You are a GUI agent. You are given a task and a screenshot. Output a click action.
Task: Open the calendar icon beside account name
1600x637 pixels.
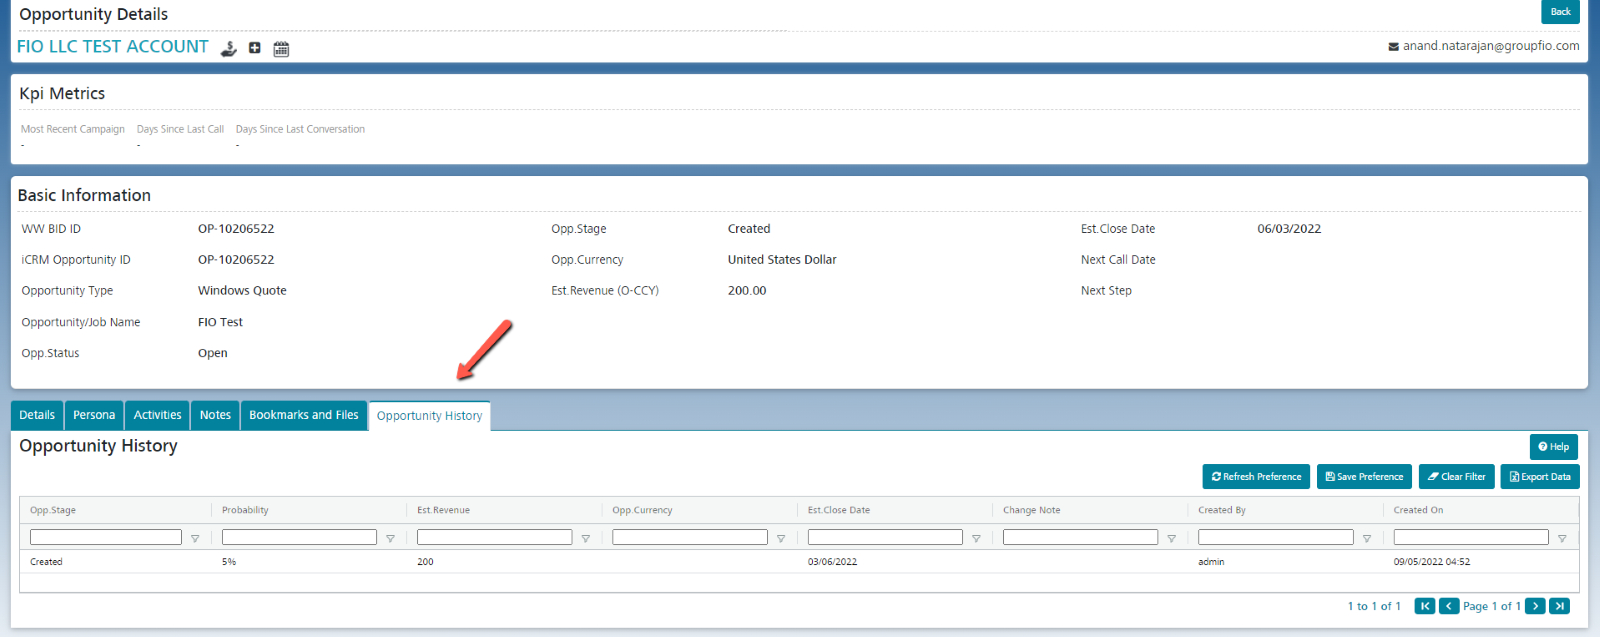(x=281, y=48)
